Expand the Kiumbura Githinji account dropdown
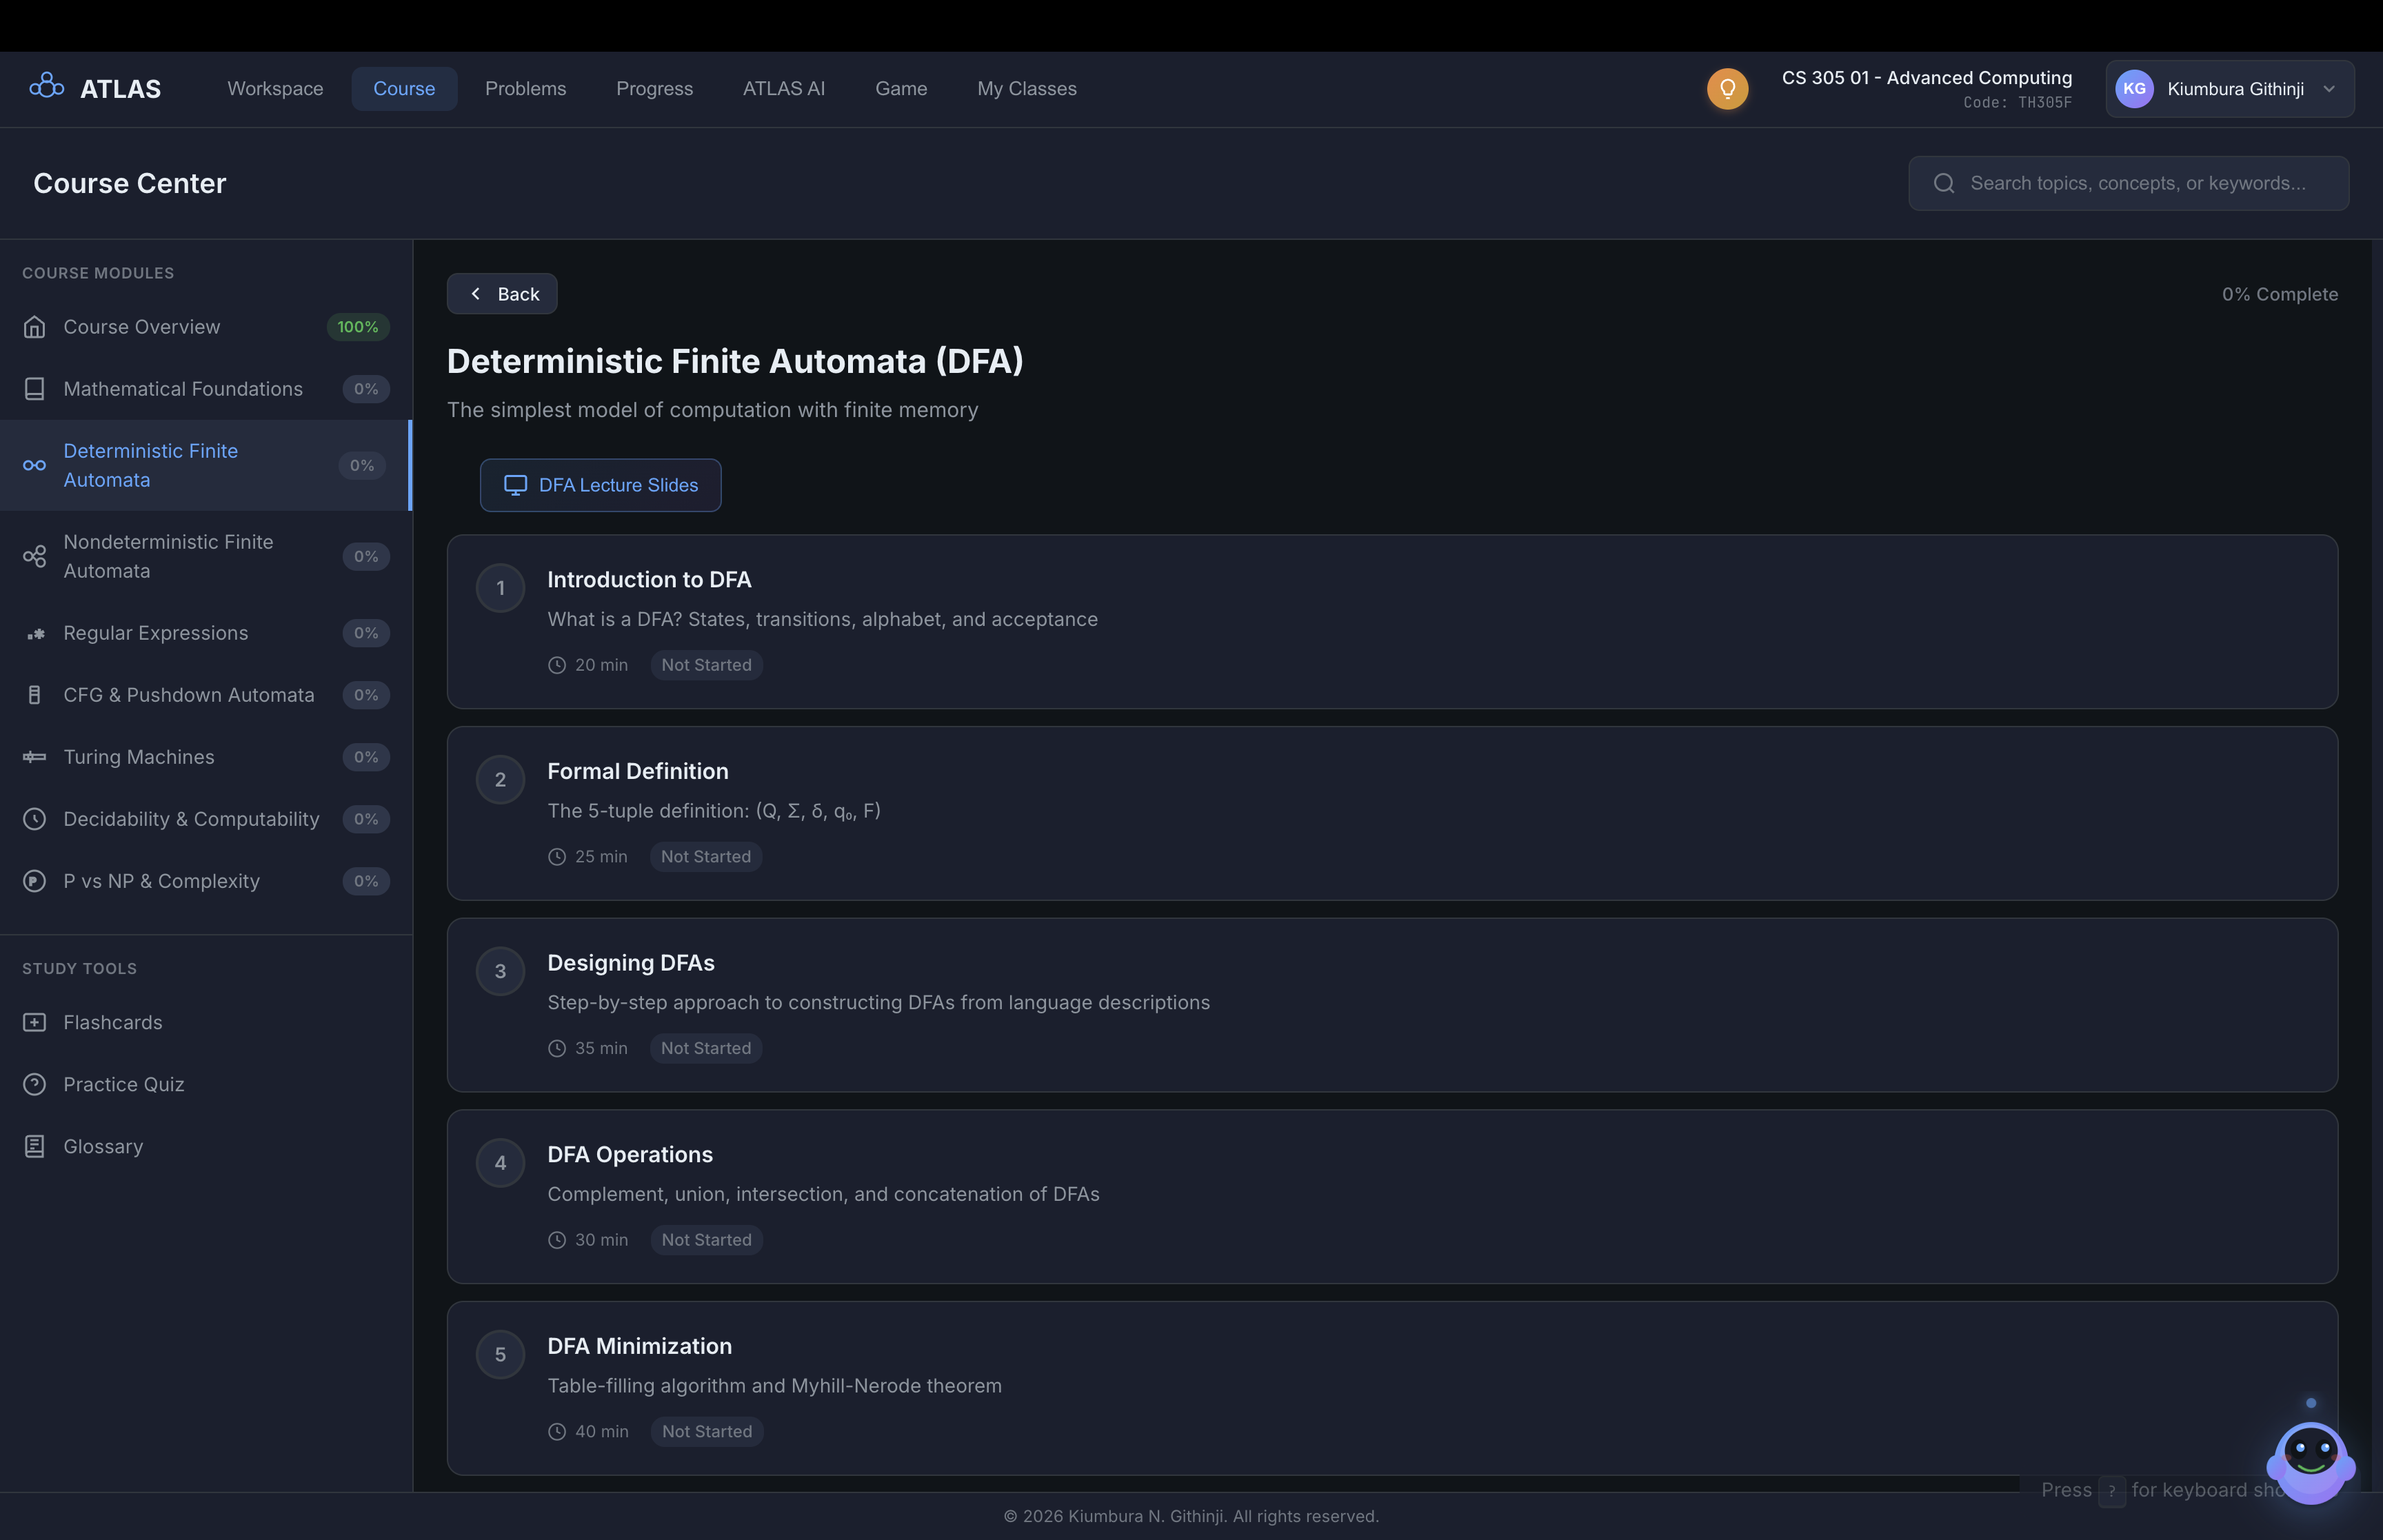The width and height of the screenshot is (2383, 1540). pos(2230,89)
